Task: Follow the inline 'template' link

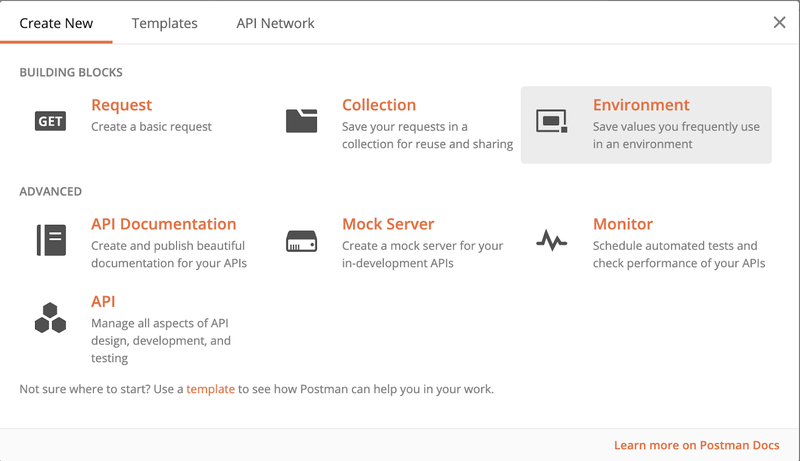Action: click(x=210, y=388)
